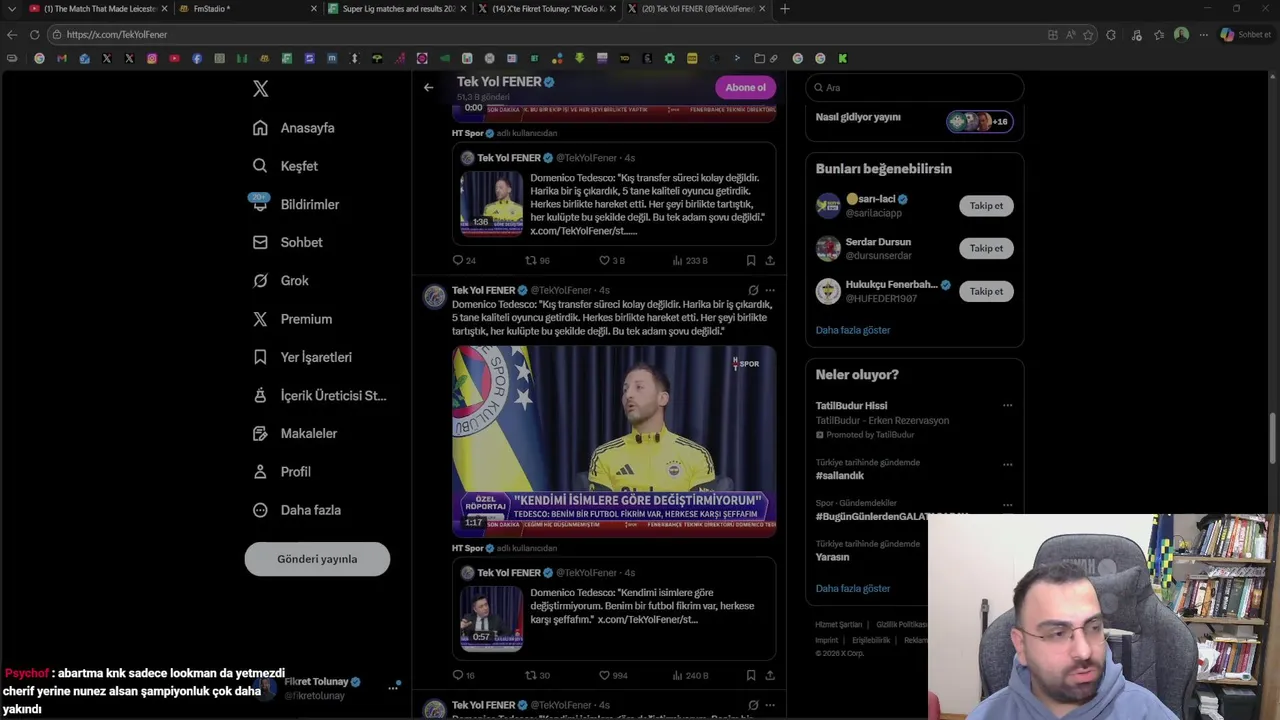Follow Hukukçu Fenerbah... account
This screenshot has width=1280, height=720.
coord(986,291)
